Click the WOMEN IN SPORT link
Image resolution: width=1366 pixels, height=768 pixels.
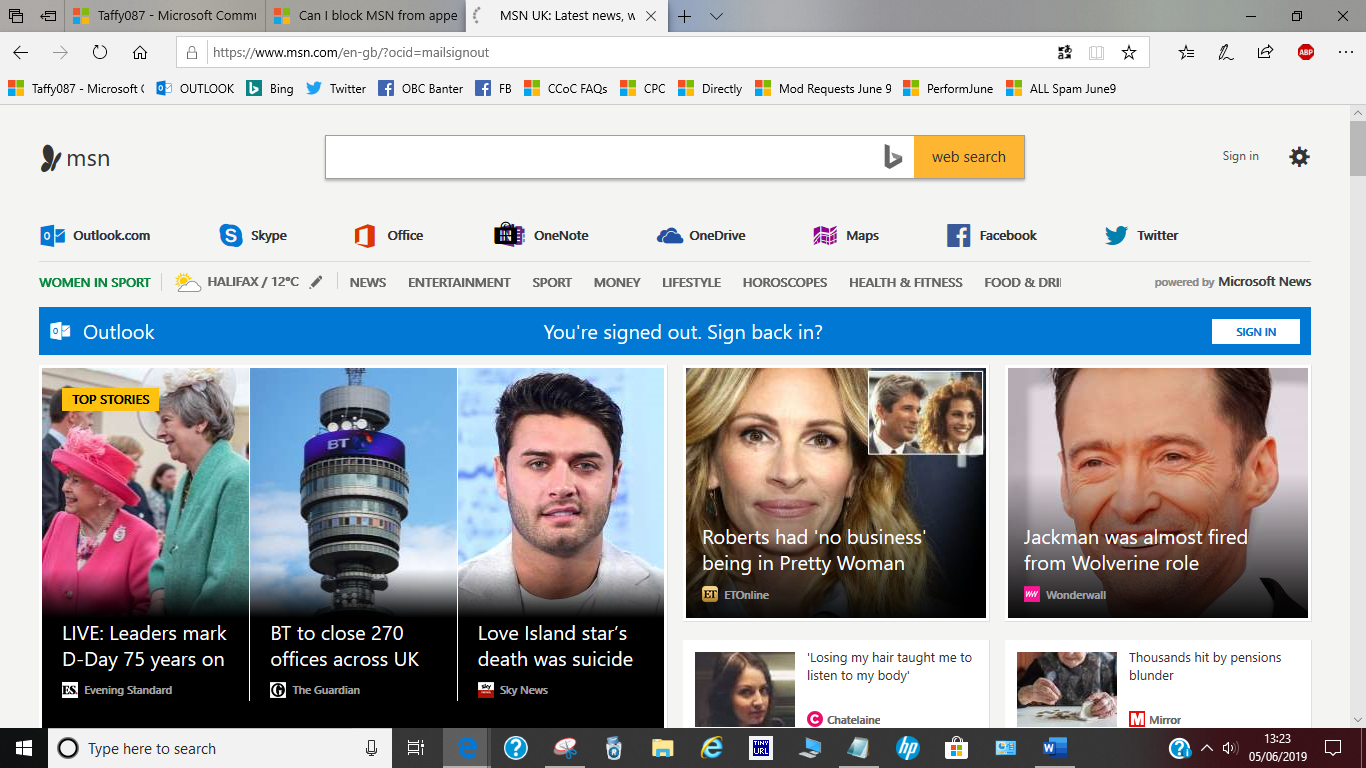point(95,282)
